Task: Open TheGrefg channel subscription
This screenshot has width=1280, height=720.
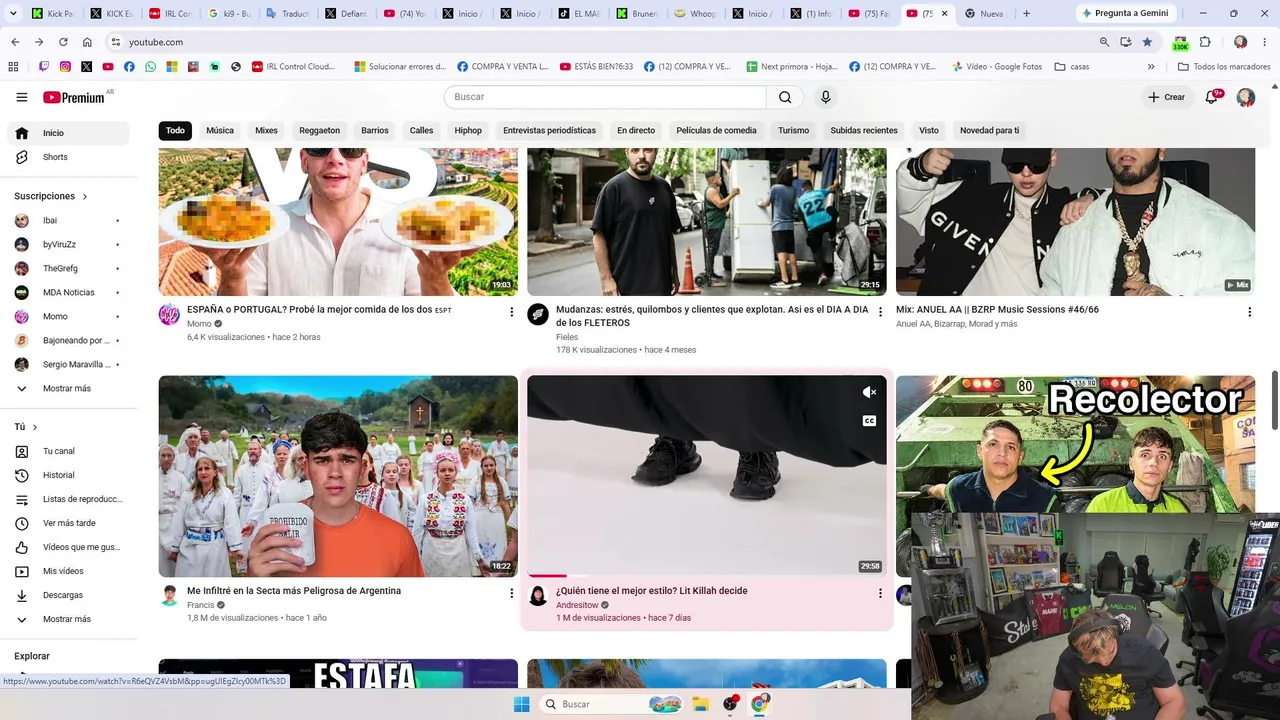Action: point(68,268)
